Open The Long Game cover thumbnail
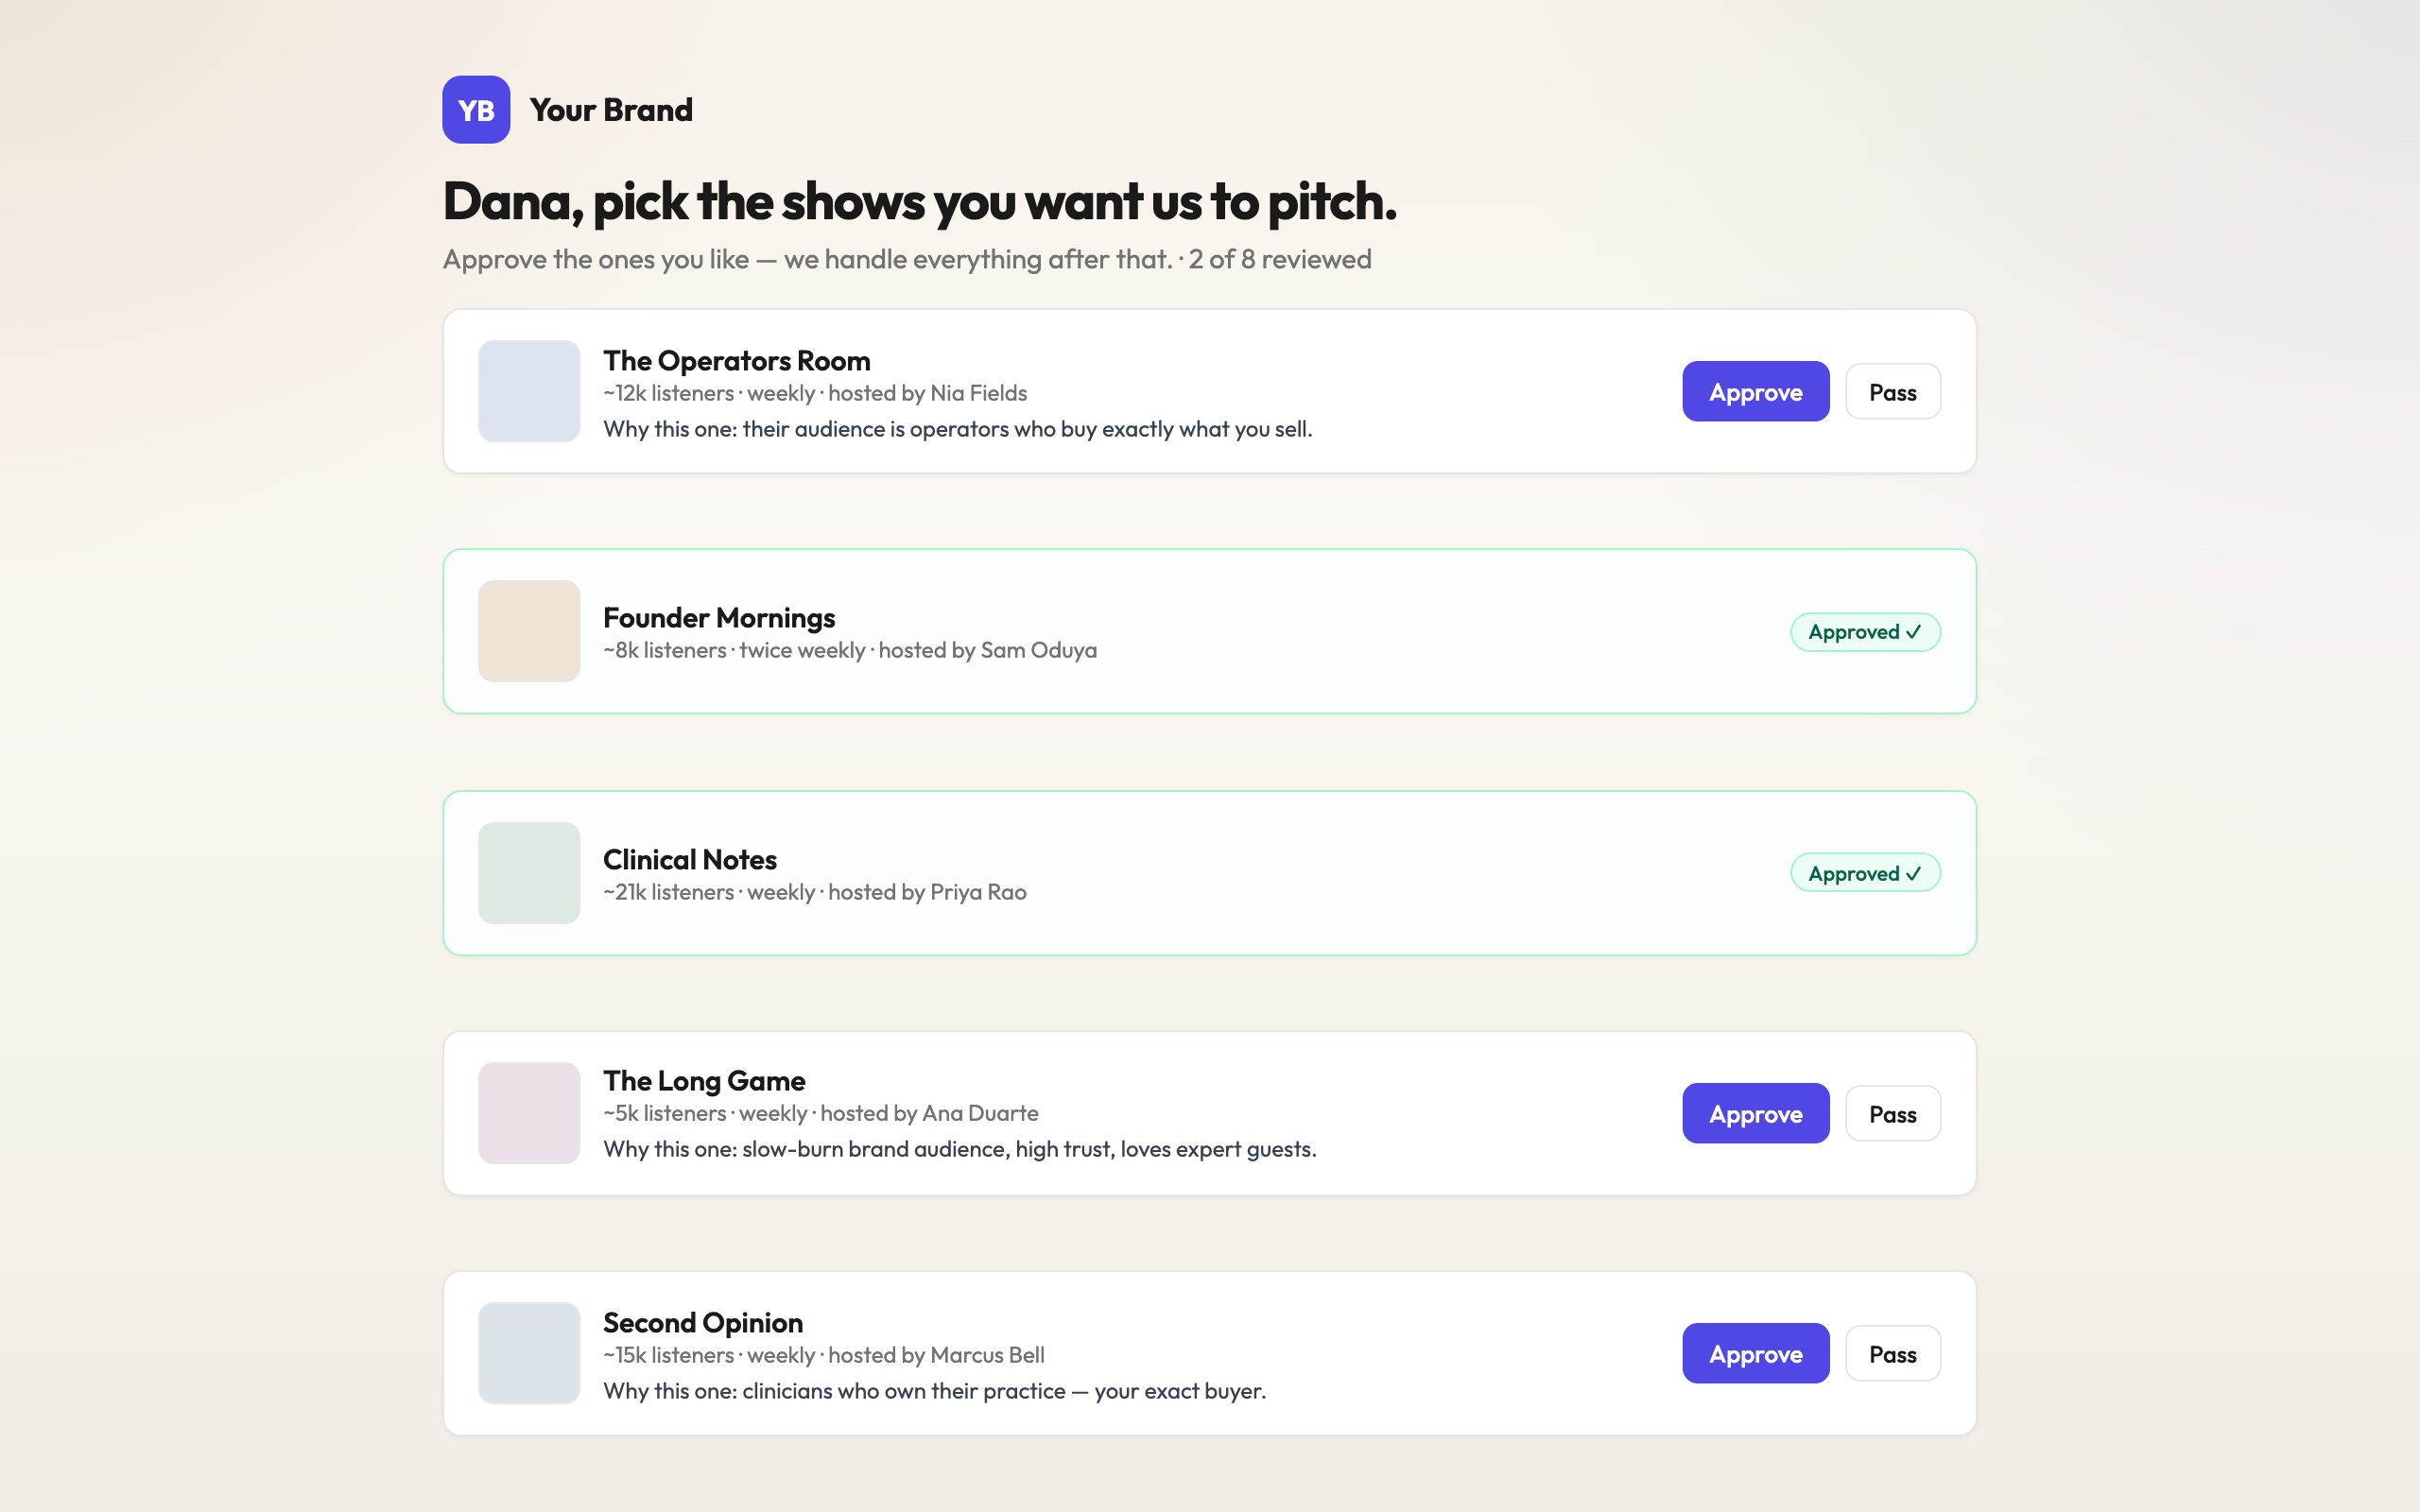This screenshot has width=2420, height=1512. (x=529, y=1113)
